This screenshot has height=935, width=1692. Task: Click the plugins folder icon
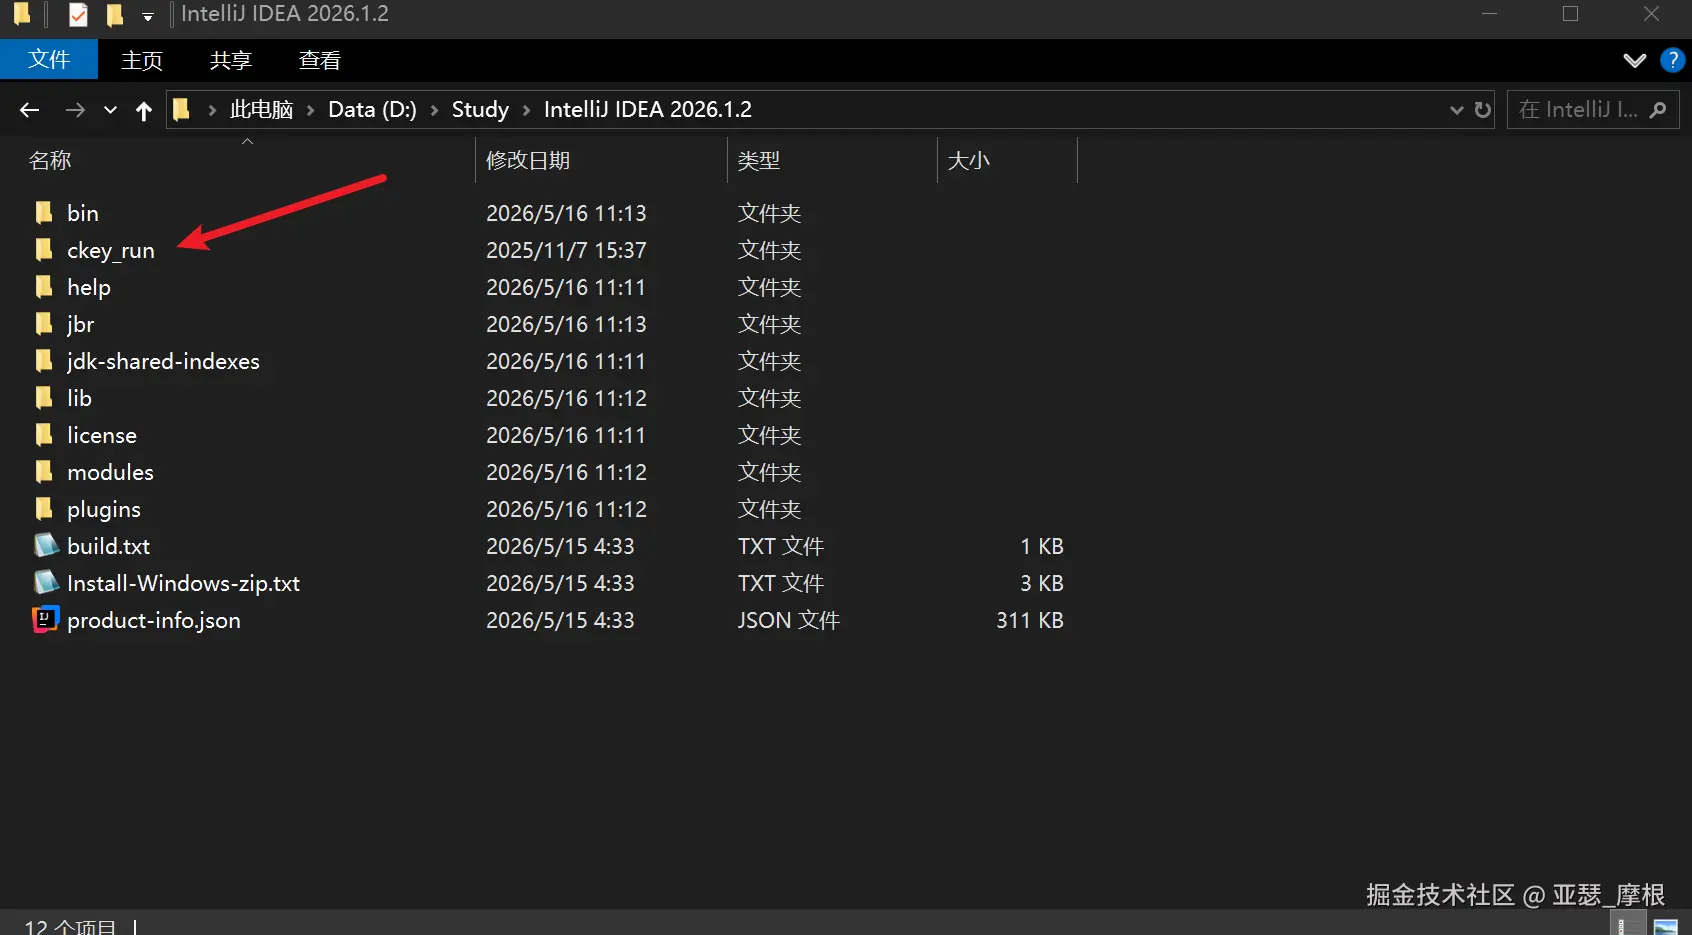pyautogui.click(x=44, y=509)
